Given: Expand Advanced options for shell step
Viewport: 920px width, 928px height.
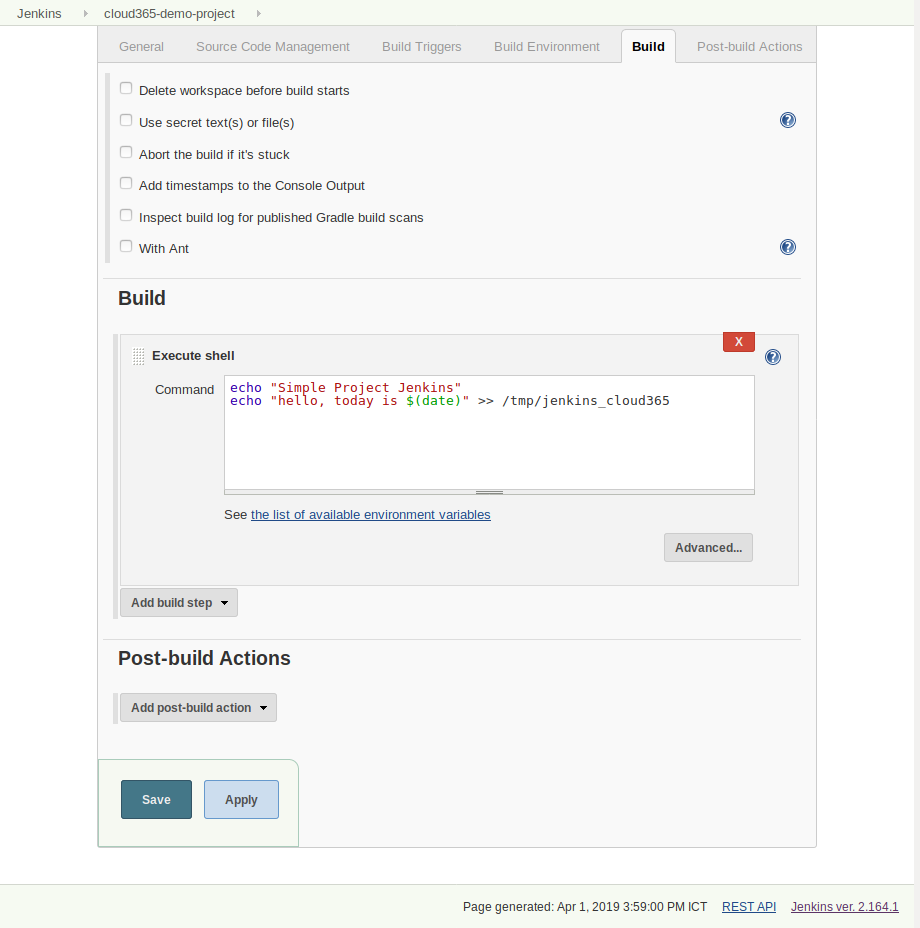Looking at the screenshot, I should point(708,547).
